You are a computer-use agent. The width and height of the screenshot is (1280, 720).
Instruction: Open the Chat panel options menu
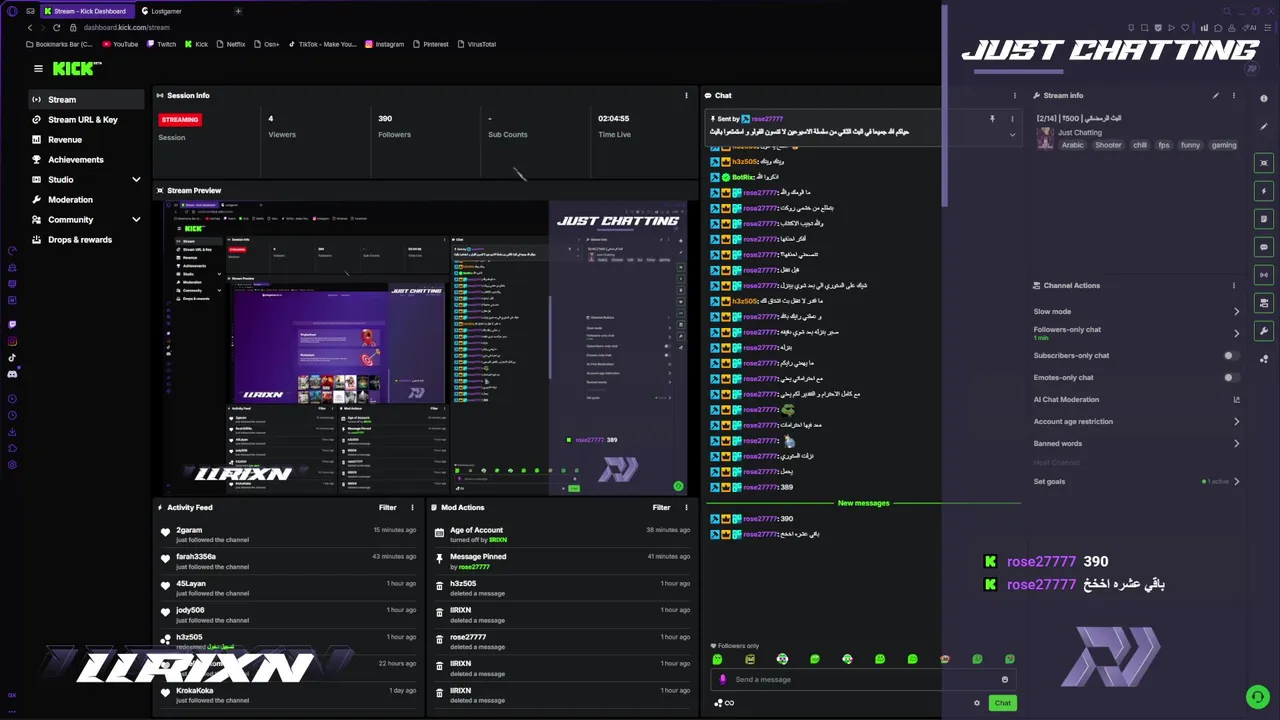1014,96
